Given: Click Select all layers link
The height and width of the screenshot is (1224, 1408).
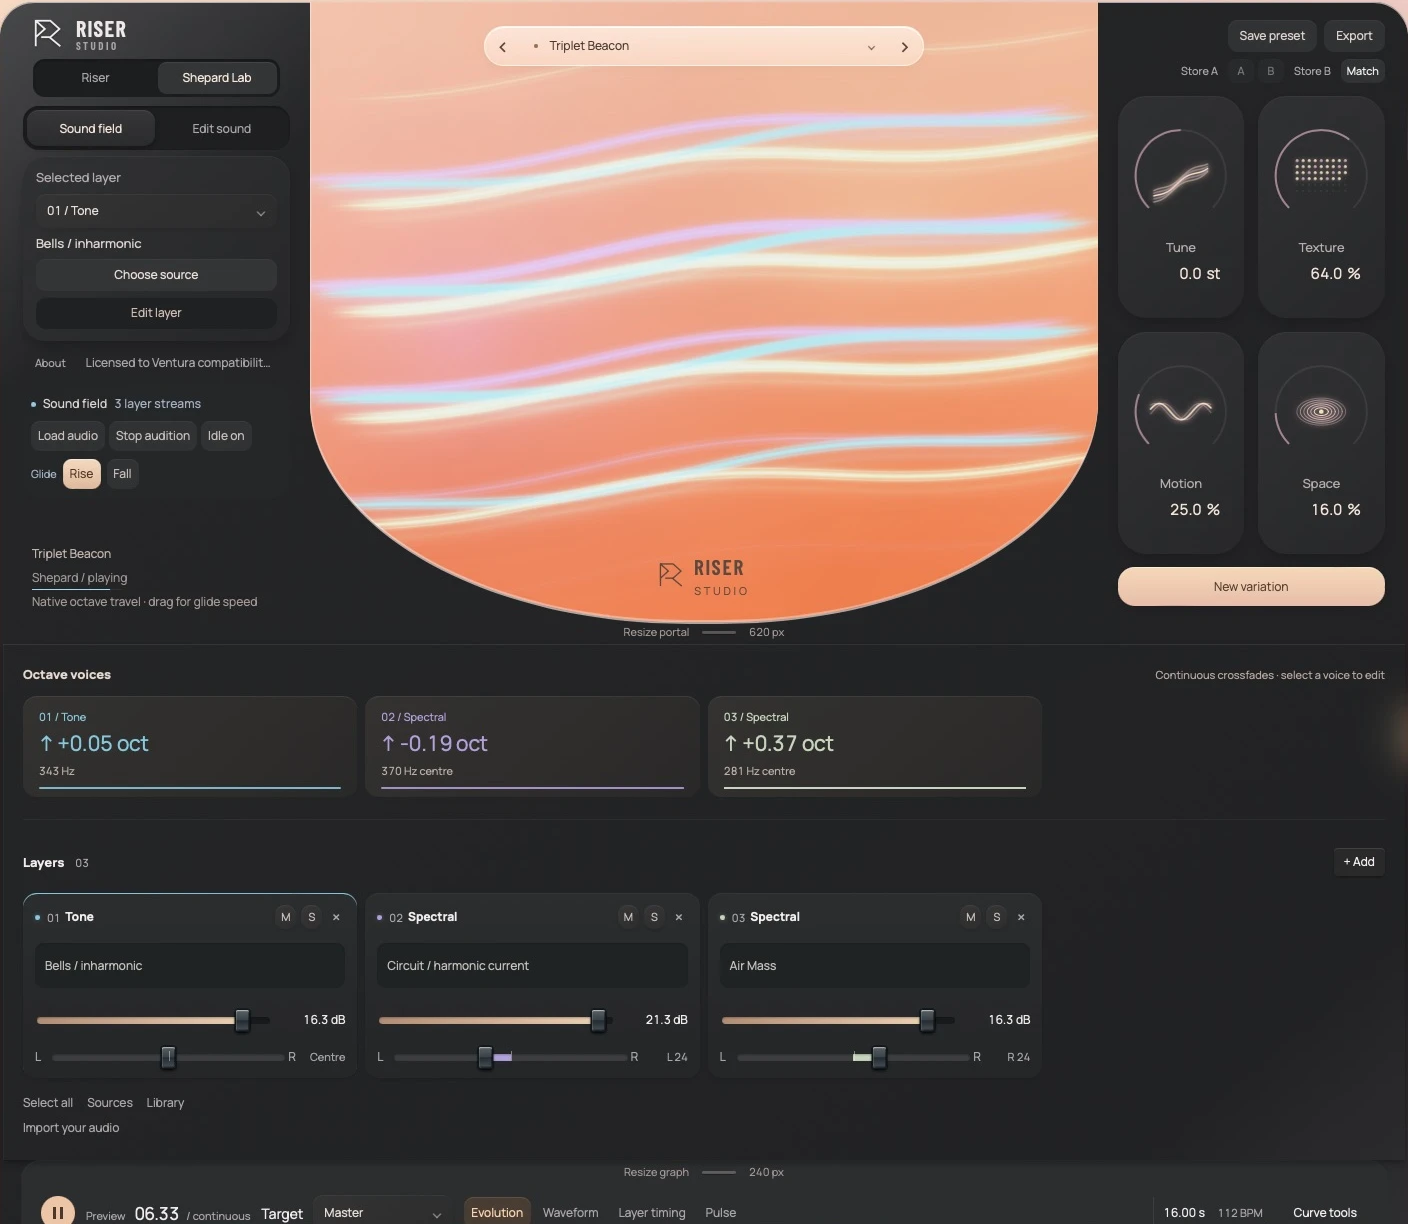Looking at the screenshot, I should [x=48, y=1103].
